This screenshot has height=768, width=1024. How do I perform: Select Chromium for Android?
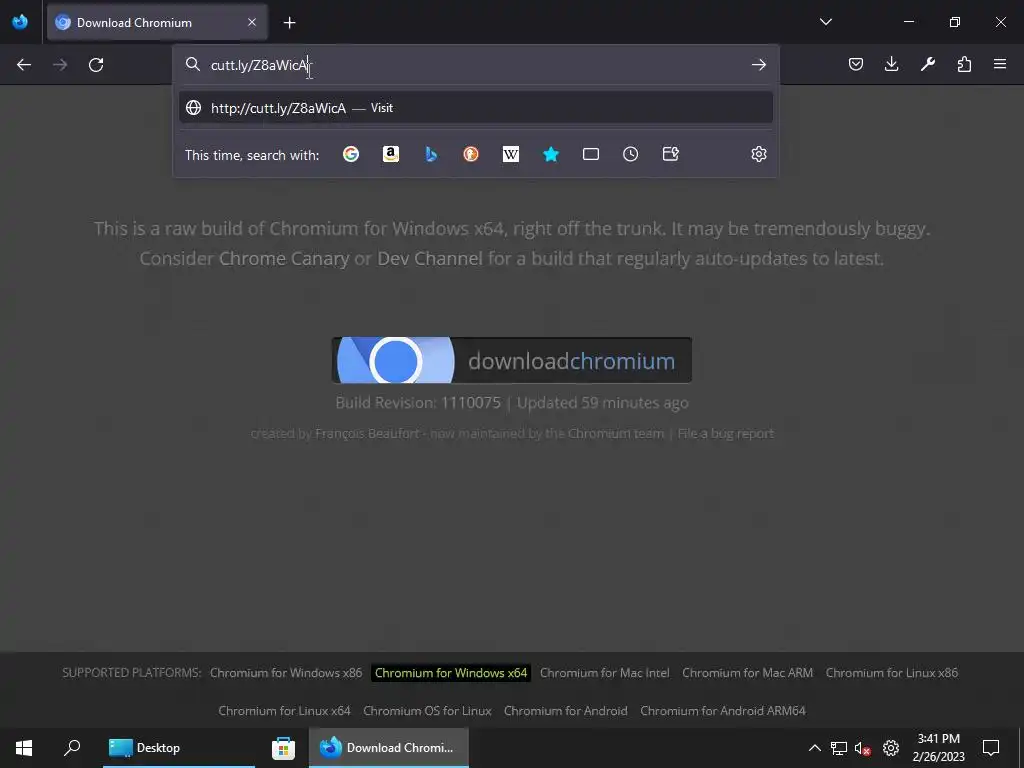click(566, 711)
